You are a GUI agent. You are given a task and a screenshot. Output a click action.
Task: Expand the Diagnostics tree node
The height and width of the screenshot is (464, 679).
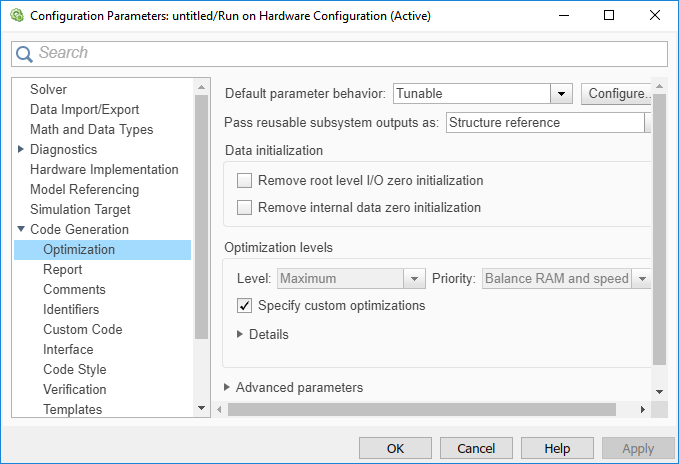point(21,149)
